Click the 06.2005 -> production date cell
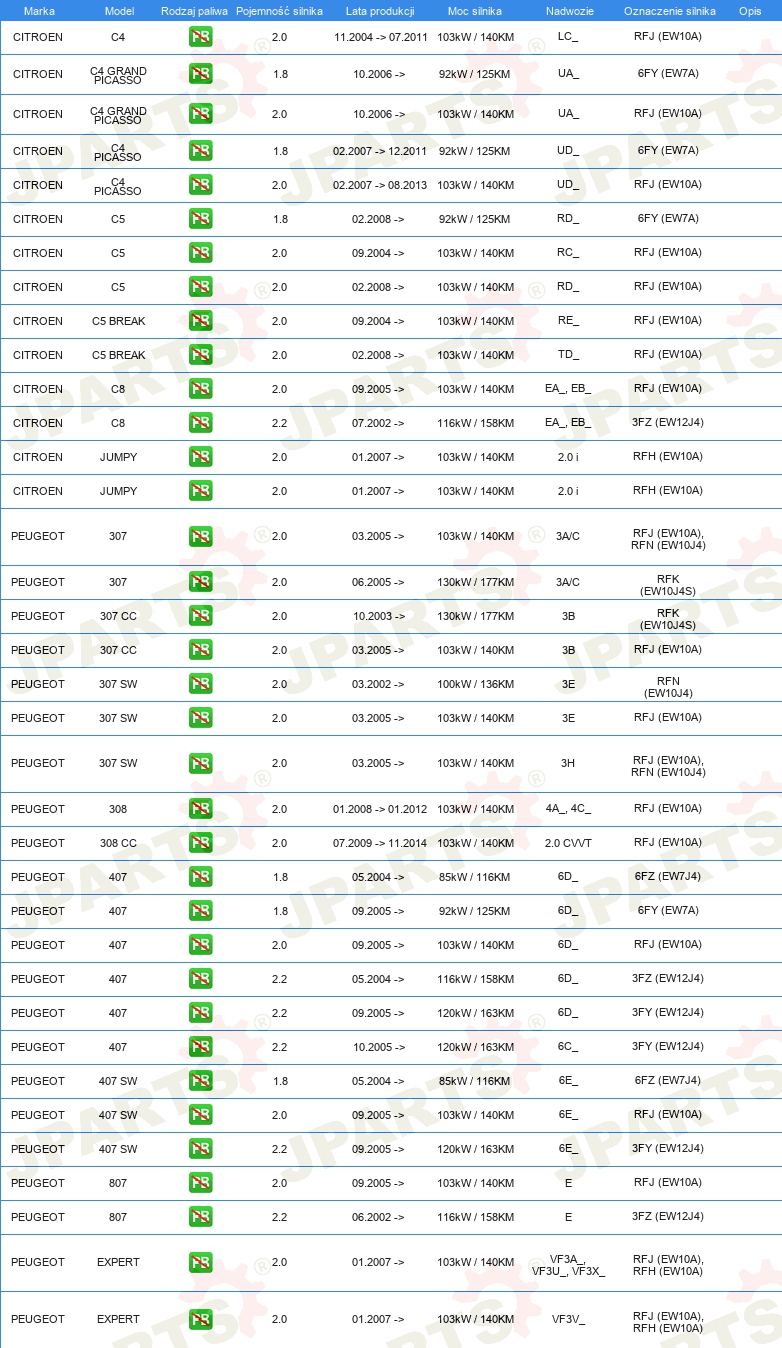The height and width of the screenshot is (1348, 782). coord(379,583)
